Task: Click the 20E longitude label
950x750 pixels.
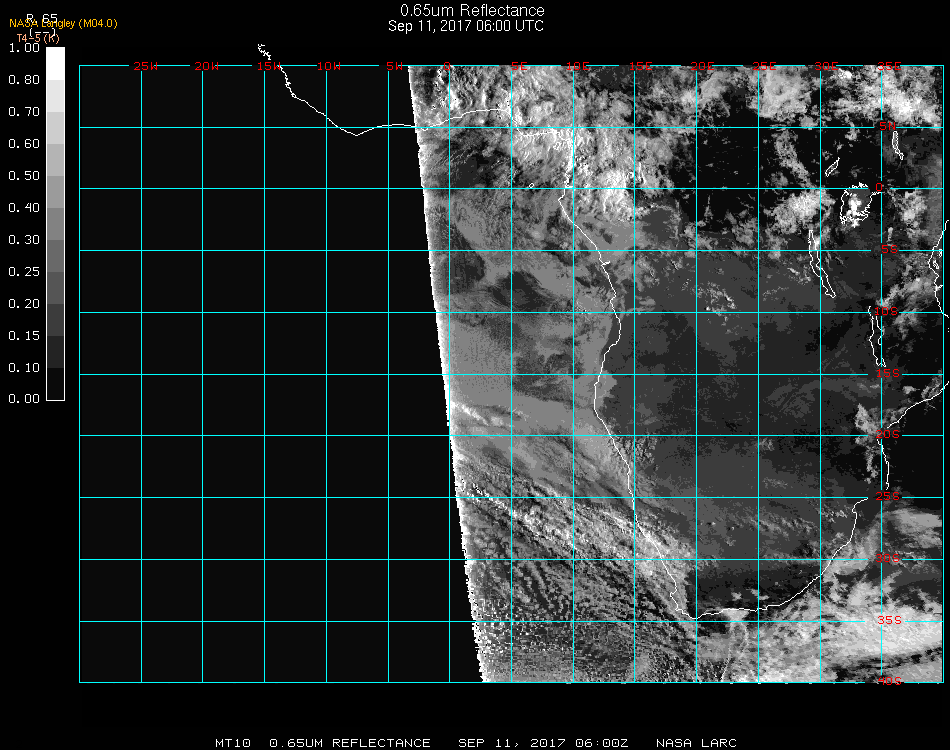Action: (702, 66)
